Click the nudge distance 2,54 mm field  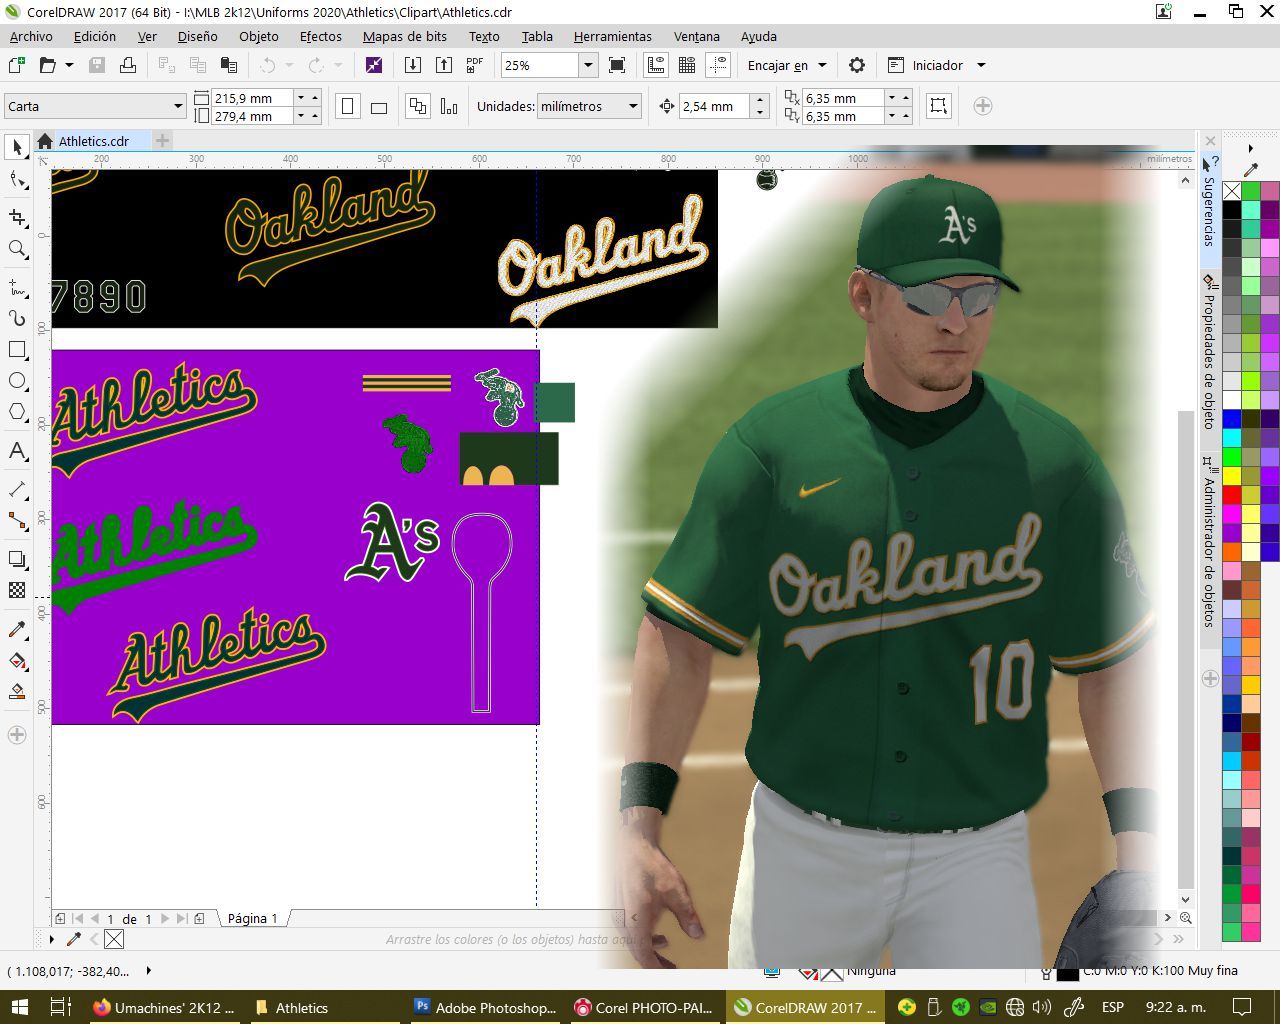point(714,106)
